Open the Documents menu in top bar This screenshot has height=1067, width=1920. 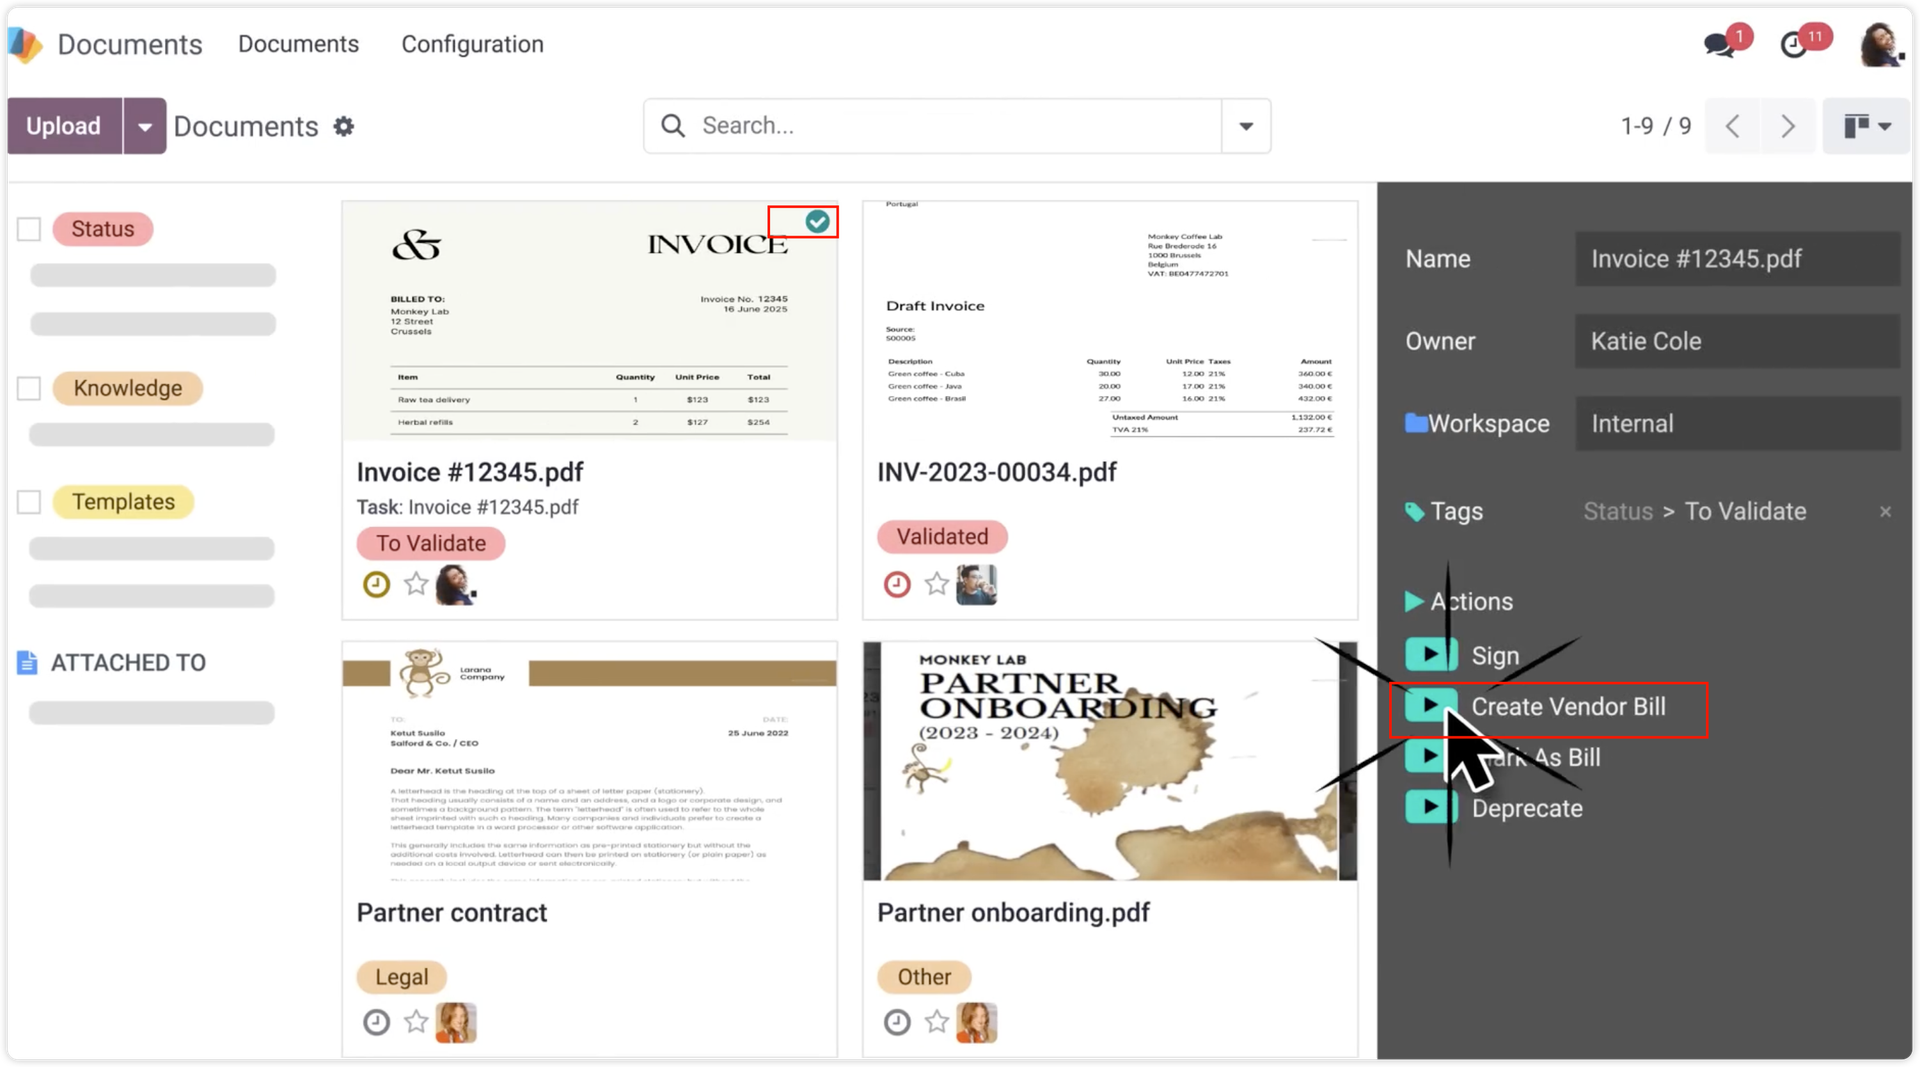[x=298, y=44]
